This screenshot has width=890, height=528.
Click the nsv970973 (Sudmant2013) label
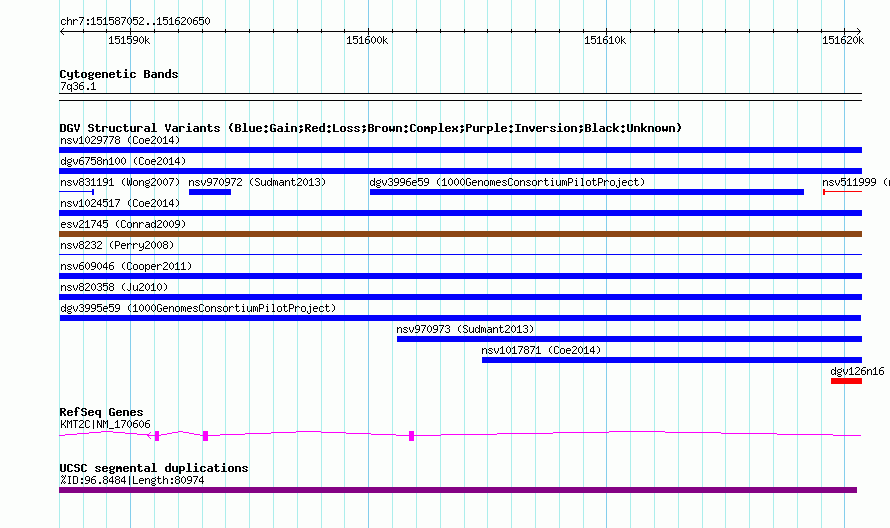465,329
